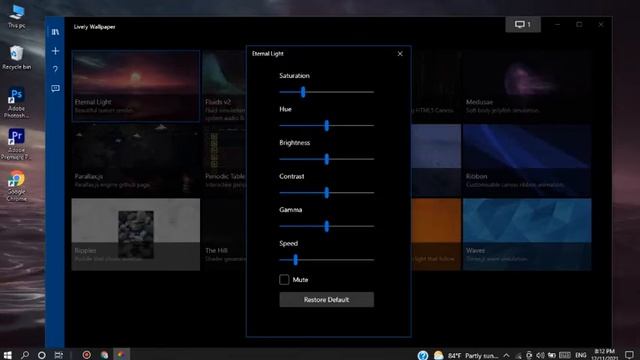Expand the hidden system tray icons
Image resolution: width=640 pixels, height=360 pixels.
tap(506, 356)
